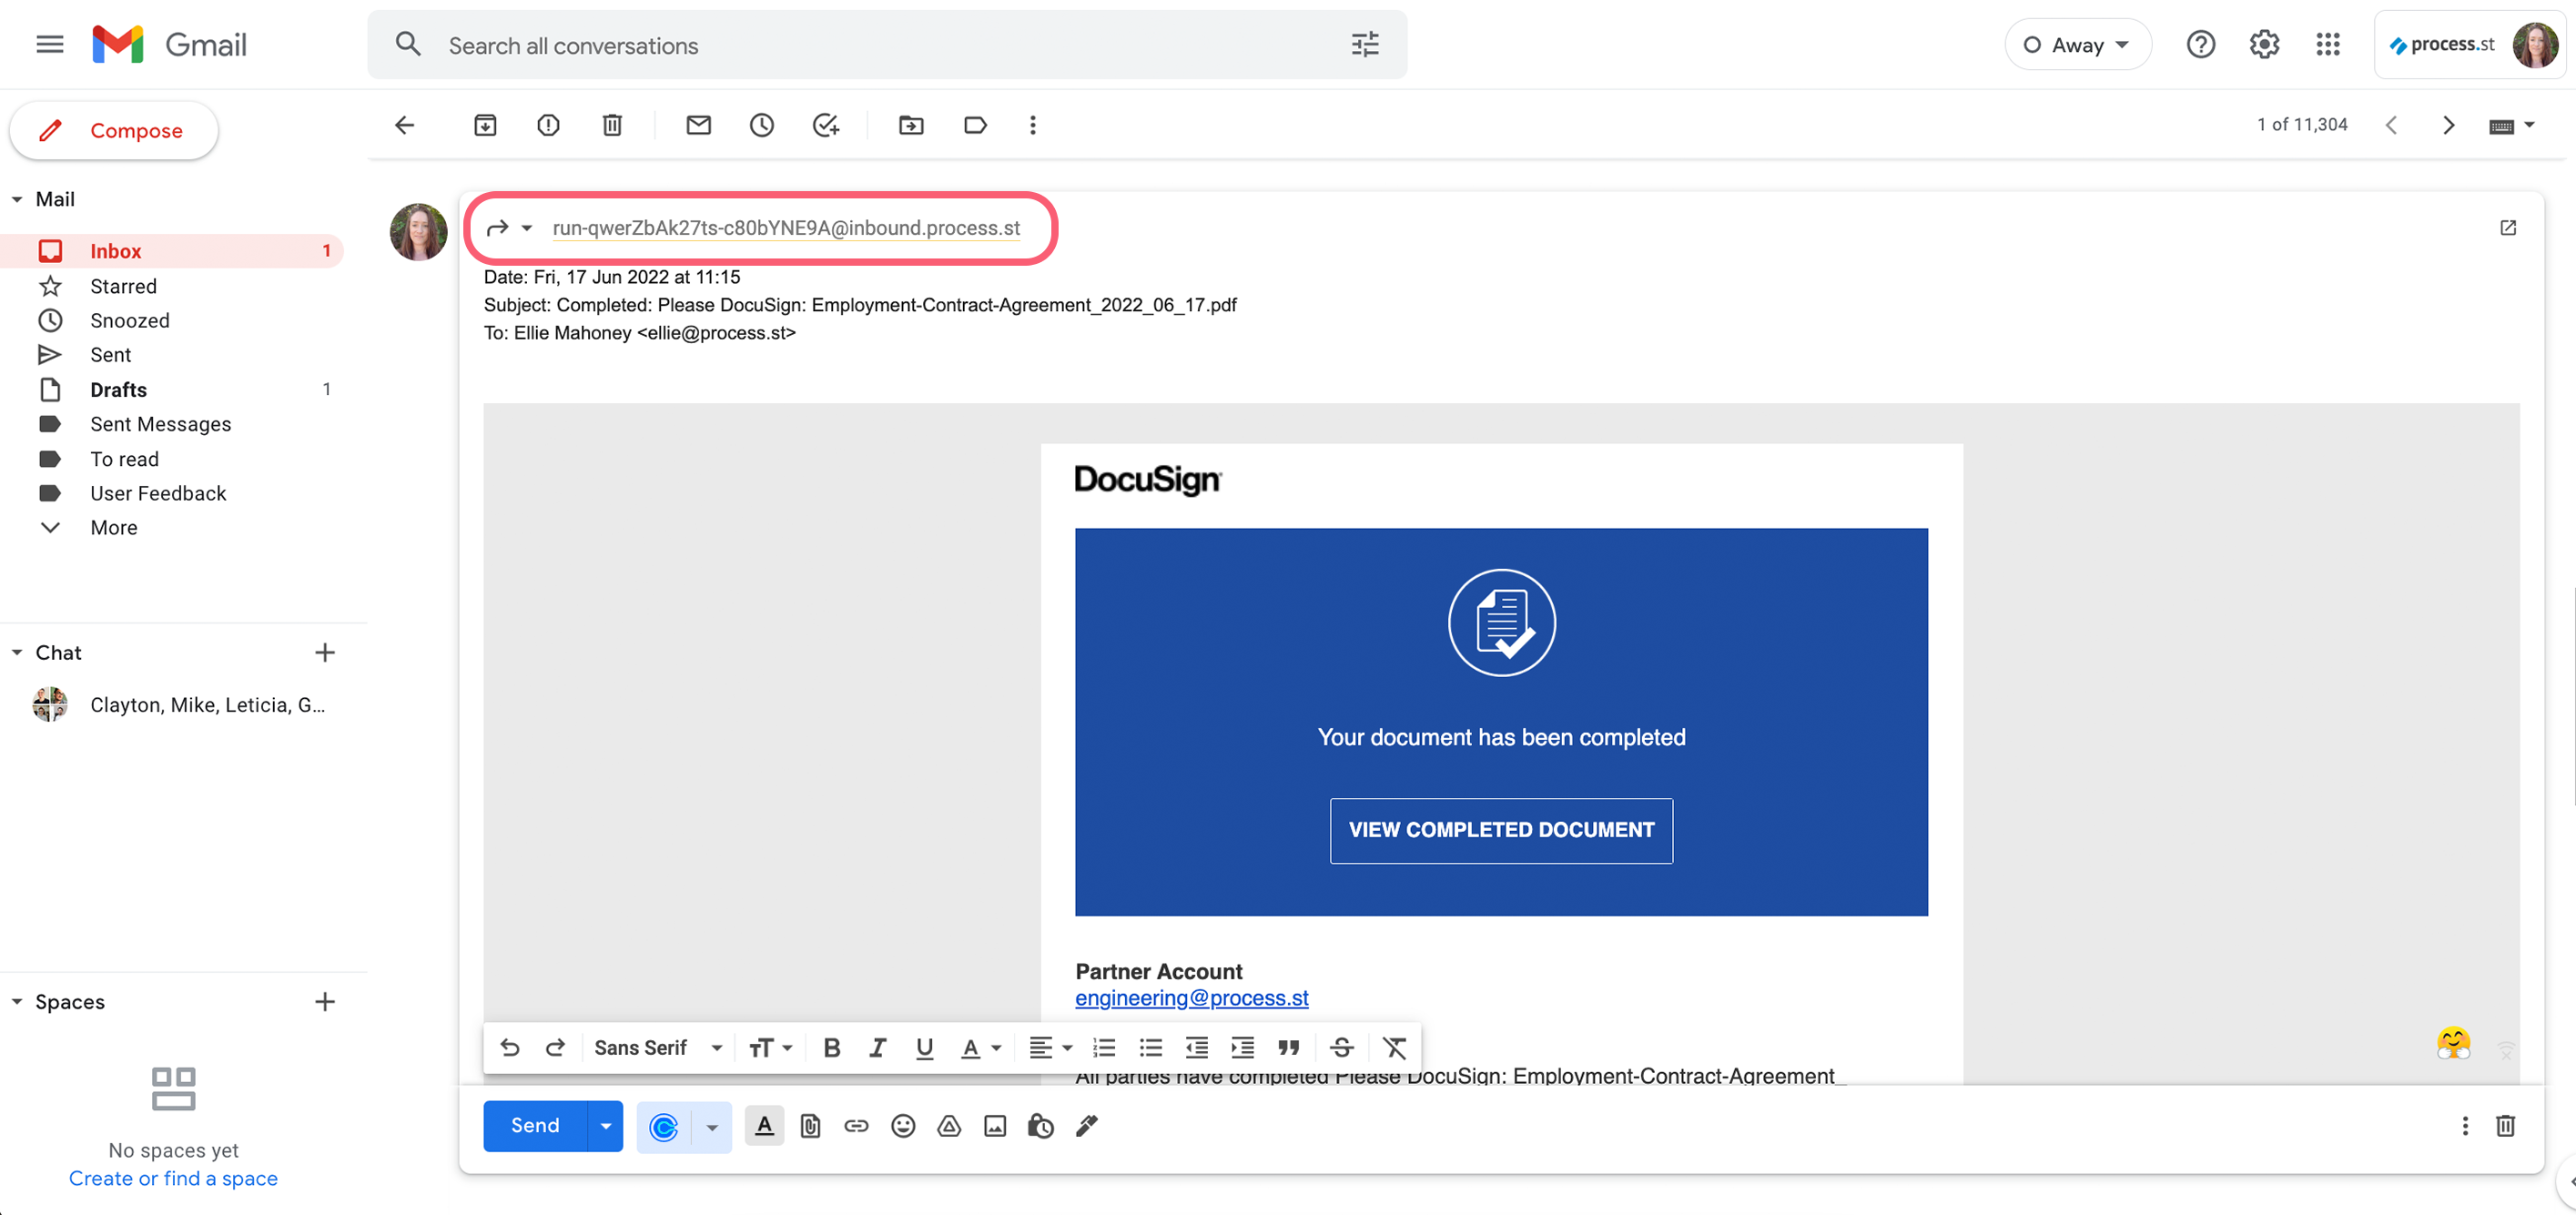Screen dimensions: 2576x1215
Task: Open the type of response dropdown arrow
Action: coord(526,228)
